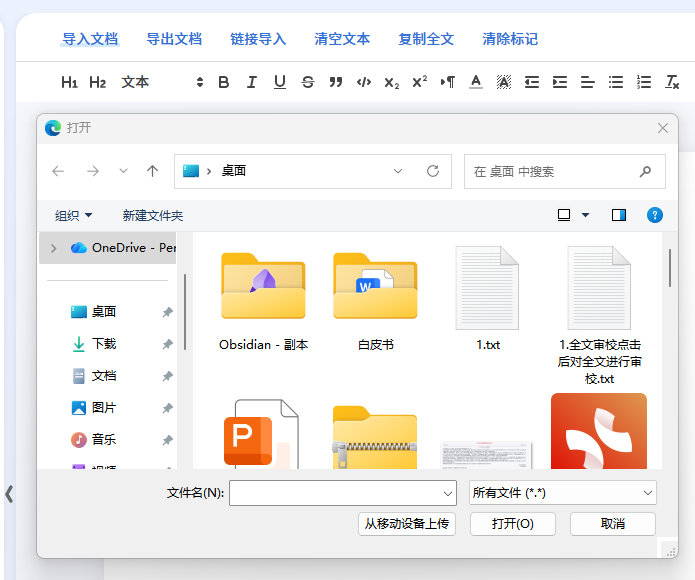Pick the text color icon
This screenshot has width=695, height=580.
[476, 82]
